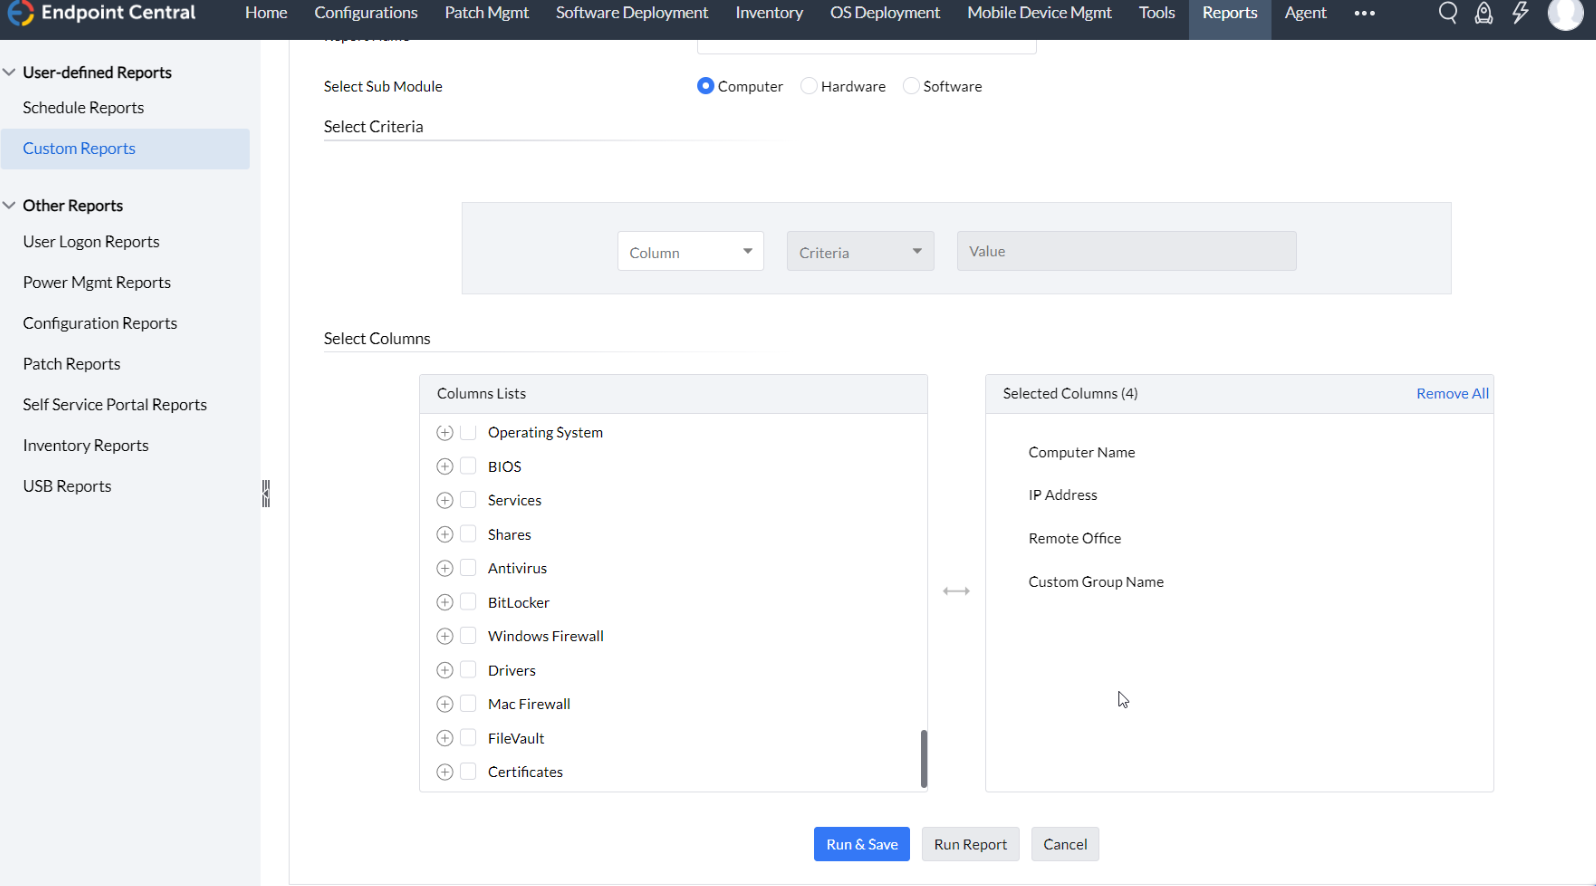Click the Run Report button
The height and width of the screenshot is (886, 1596).
971,844
